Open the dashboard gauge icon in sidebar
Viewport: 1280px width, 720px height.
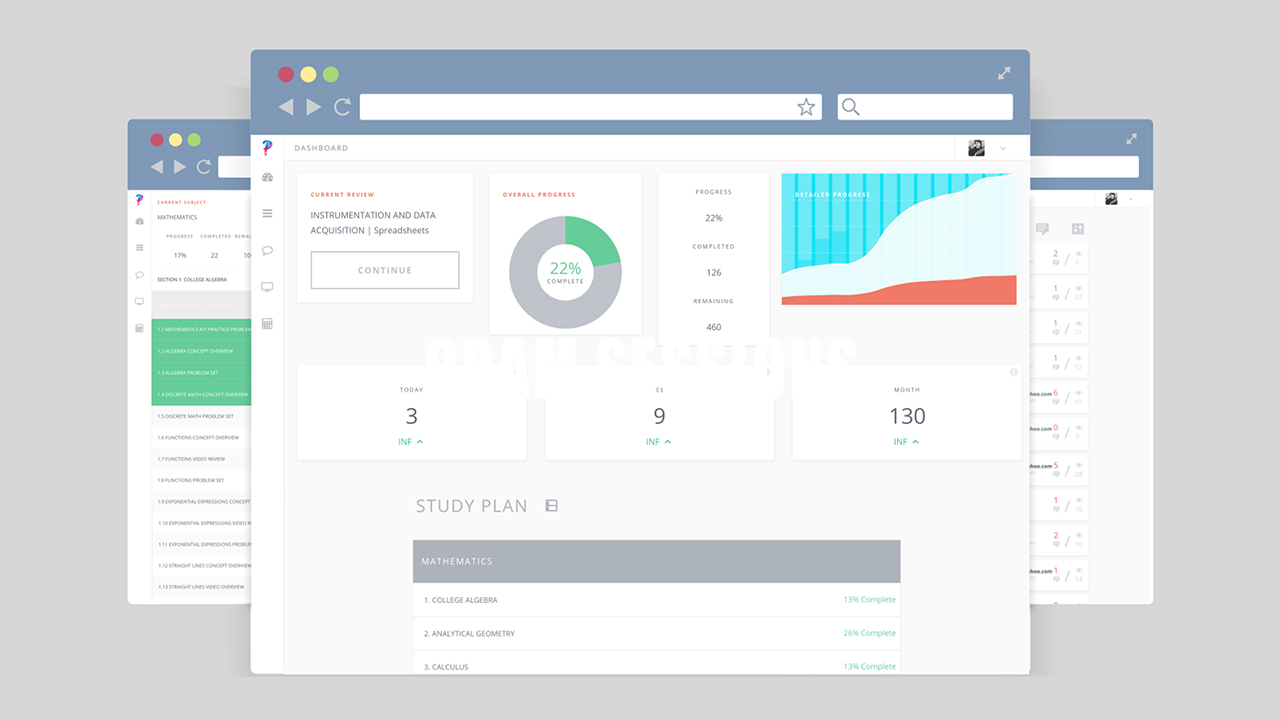(x=267, y=177)
